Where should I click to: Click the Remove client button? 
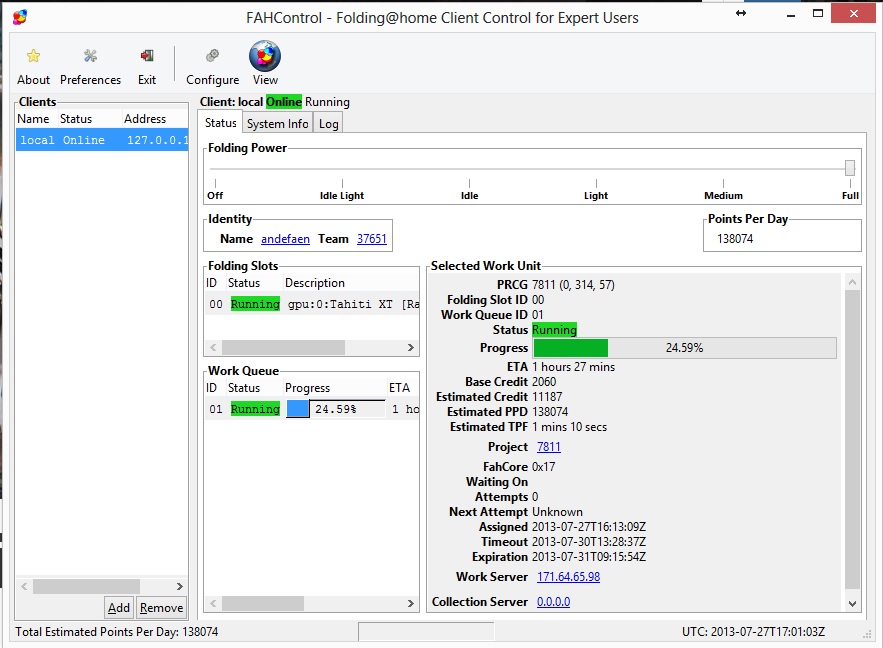[x=162, y=608]
